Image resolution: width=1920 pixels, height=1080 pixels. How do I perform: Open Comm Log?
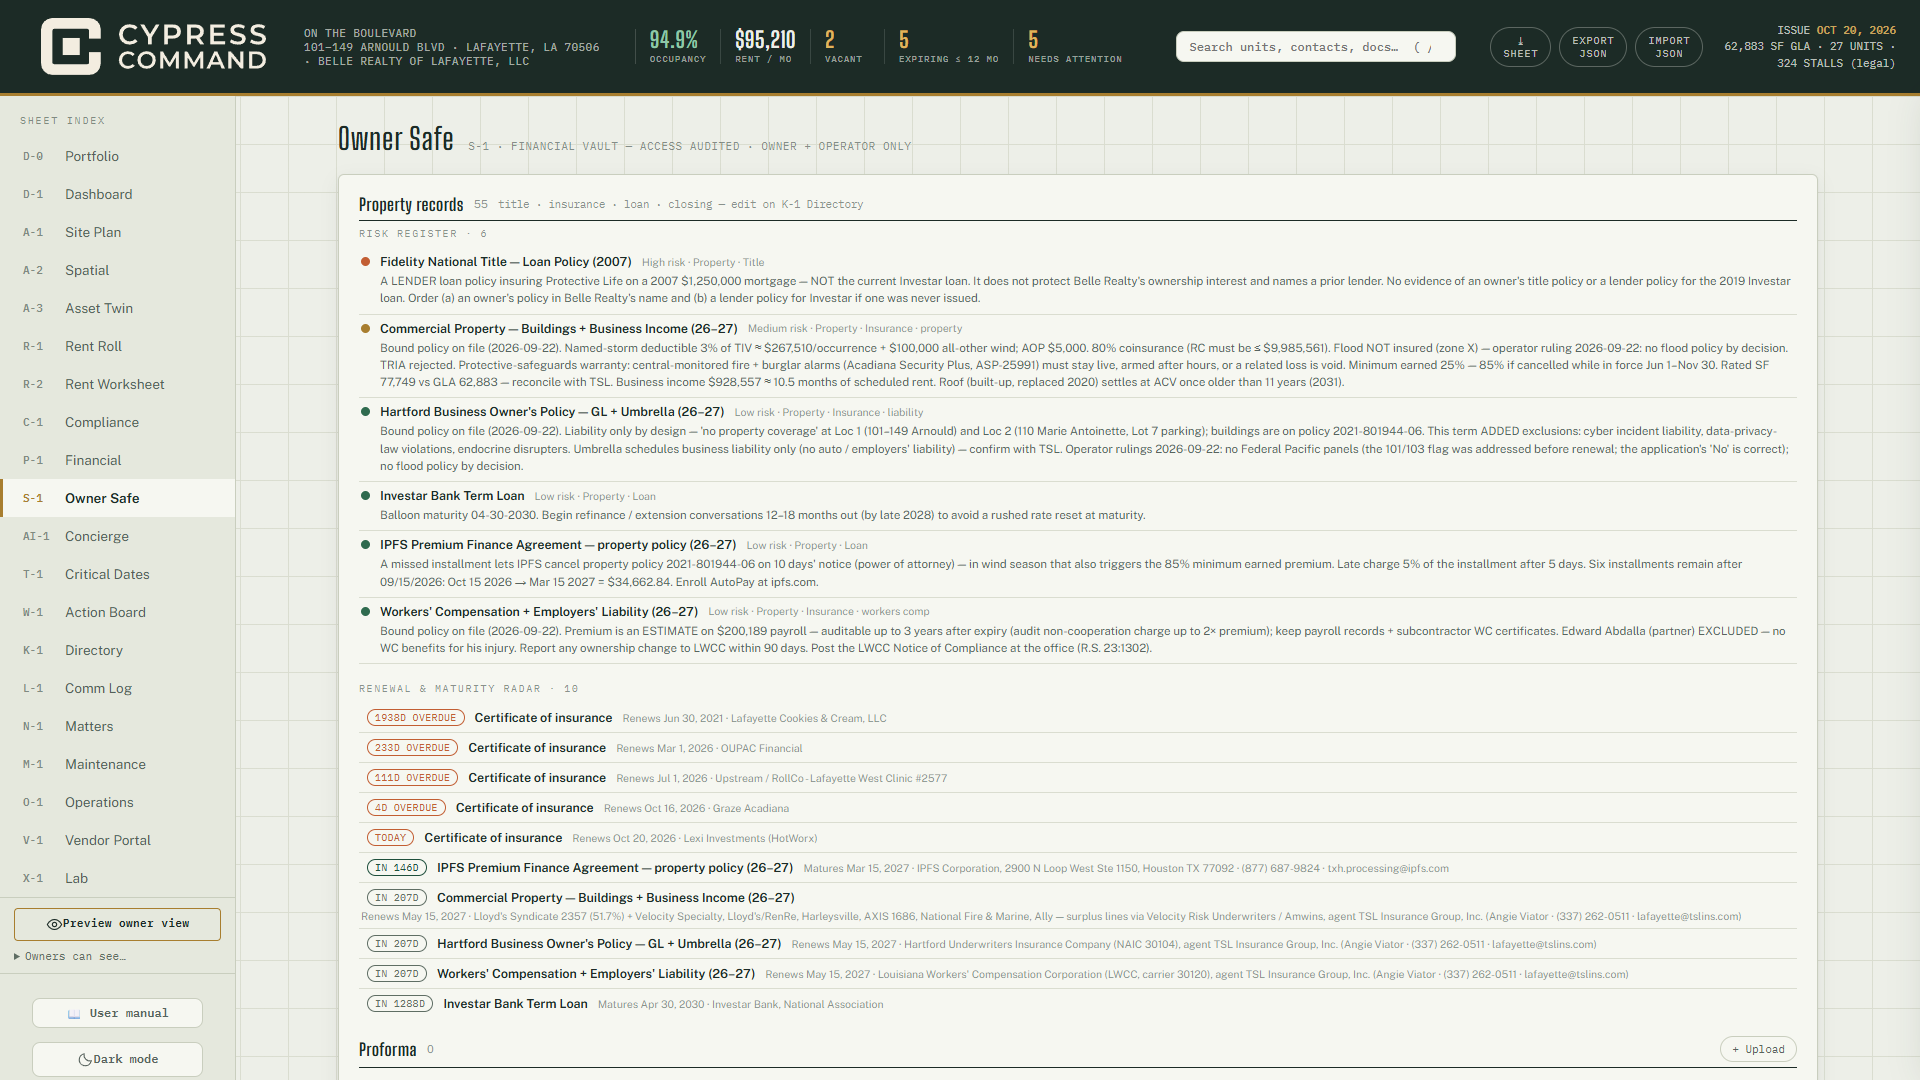pos(118,689)
